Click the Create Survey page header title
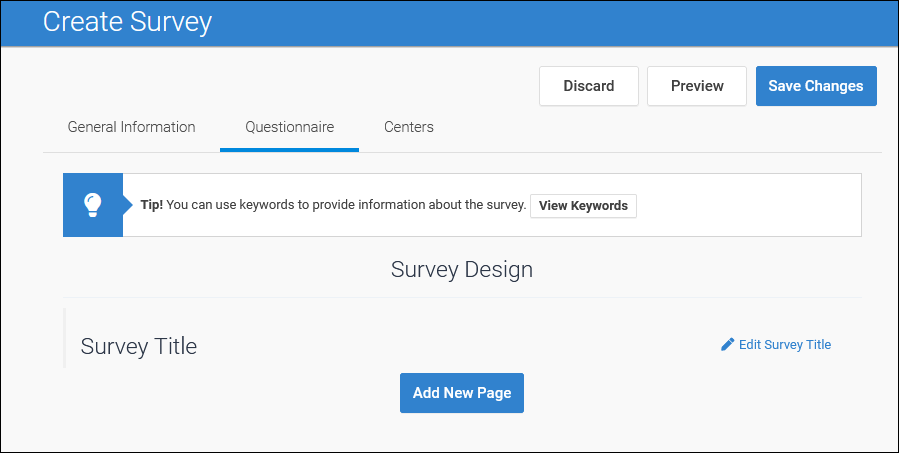The image size is (899, 453). tap(127, 22)
